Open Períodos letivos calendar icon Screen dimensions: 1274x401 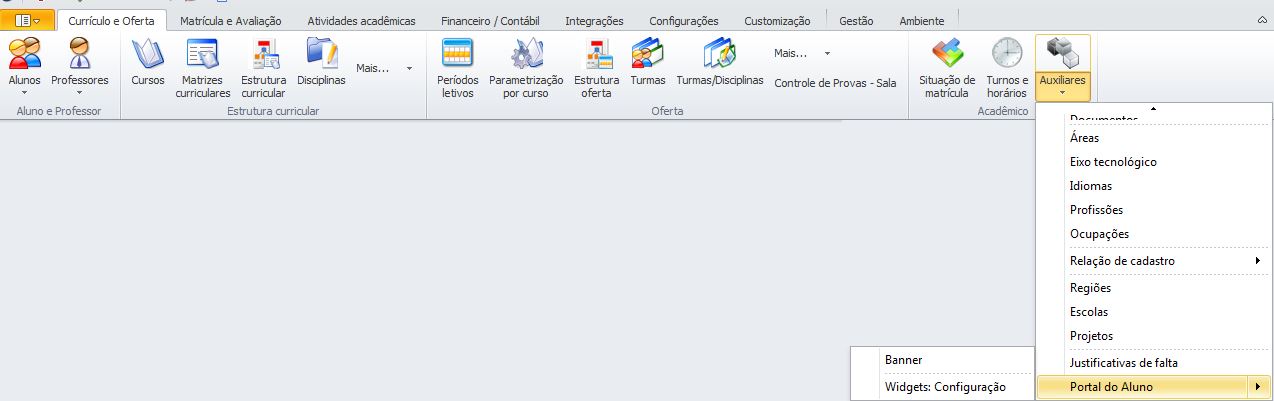(458, 54)
